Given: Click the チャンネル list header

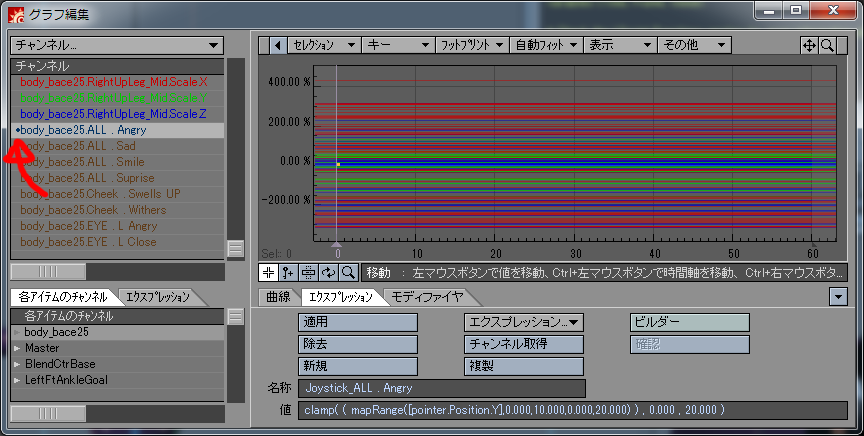Looking at the screenshot, I should point(117,66).
